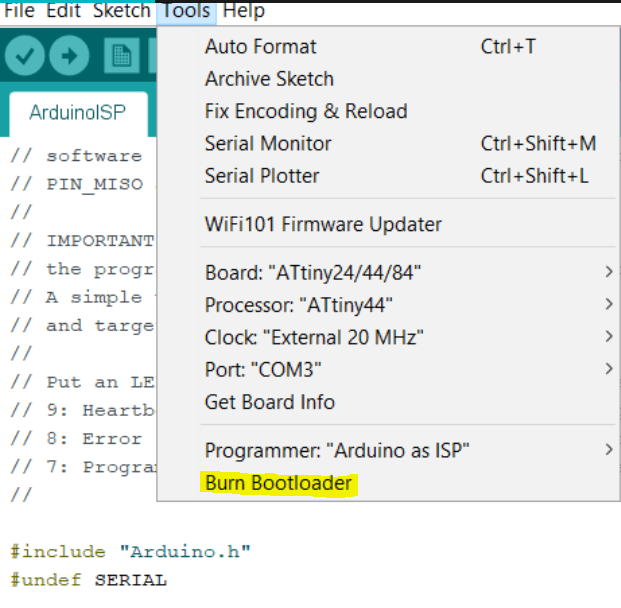Switch to the ArduinoISP tab
Screen dimensions: 621x608
point(77,112)
